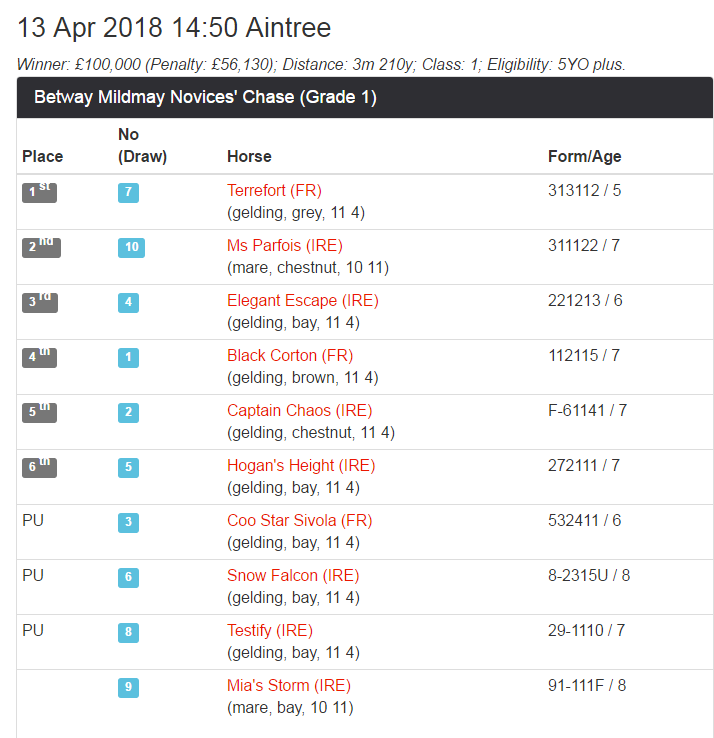Image resolution: width=714 pixels, height=738 pixels.
Task: Click the blue number 9 badge
Action: [x=128, y=687]
